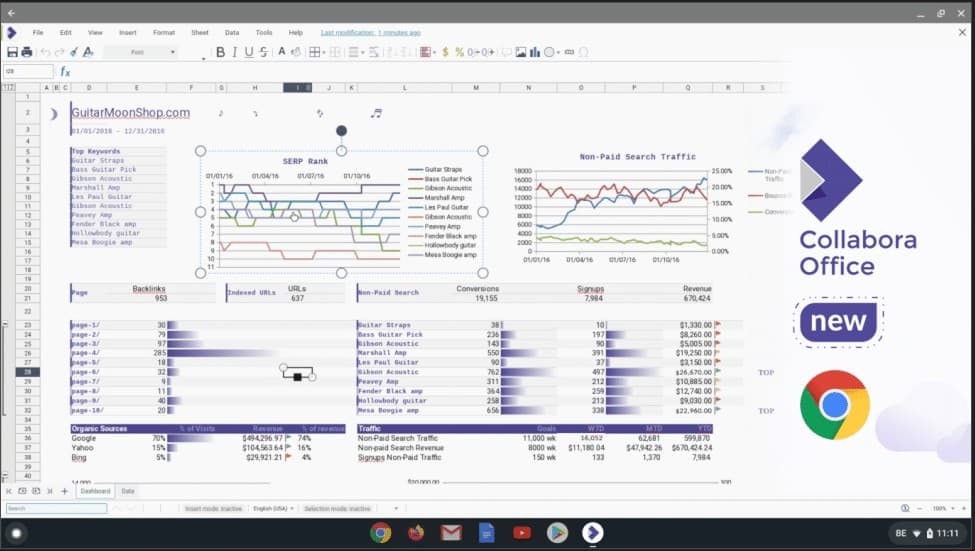The height and width of the screenshot is (551, 975).
Task: Open Play Store from the shelf
Action: pos(557,533)
